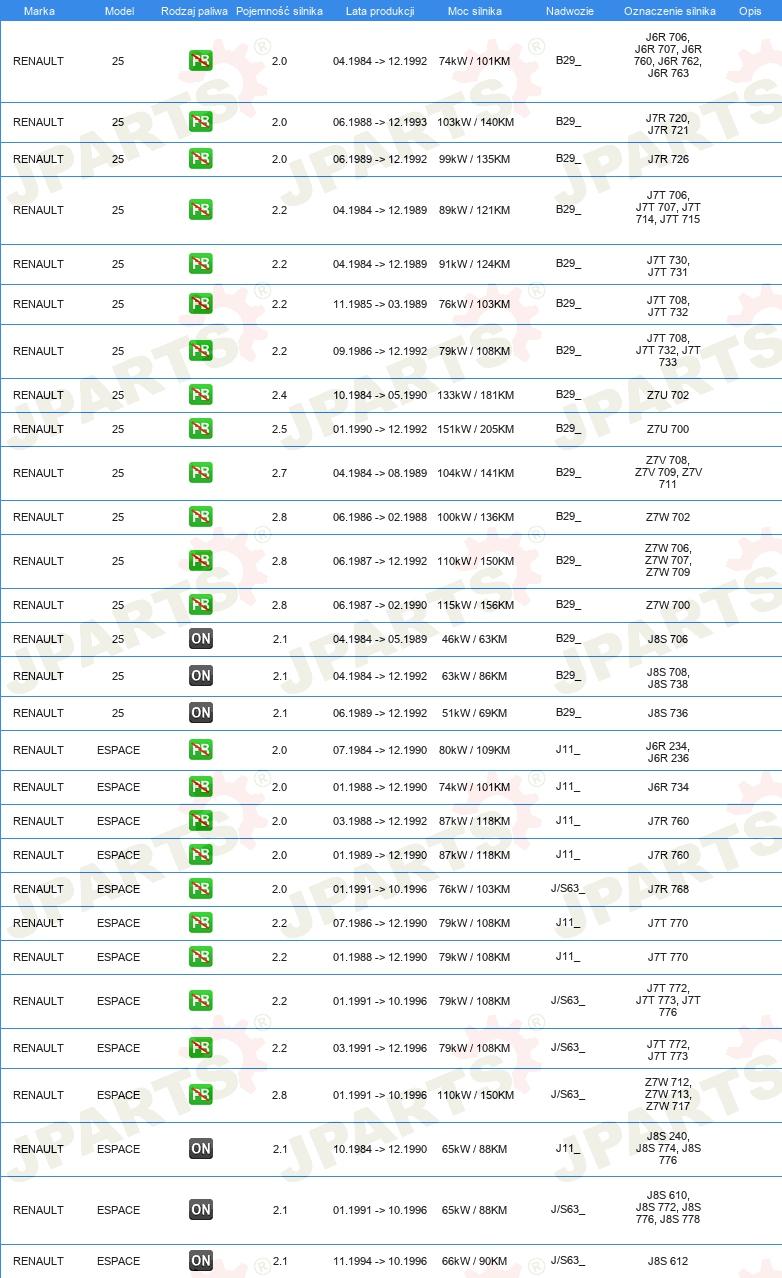
Task: Click the diesel ON icon in the J8S 610 row
Action: (201, 1210)
